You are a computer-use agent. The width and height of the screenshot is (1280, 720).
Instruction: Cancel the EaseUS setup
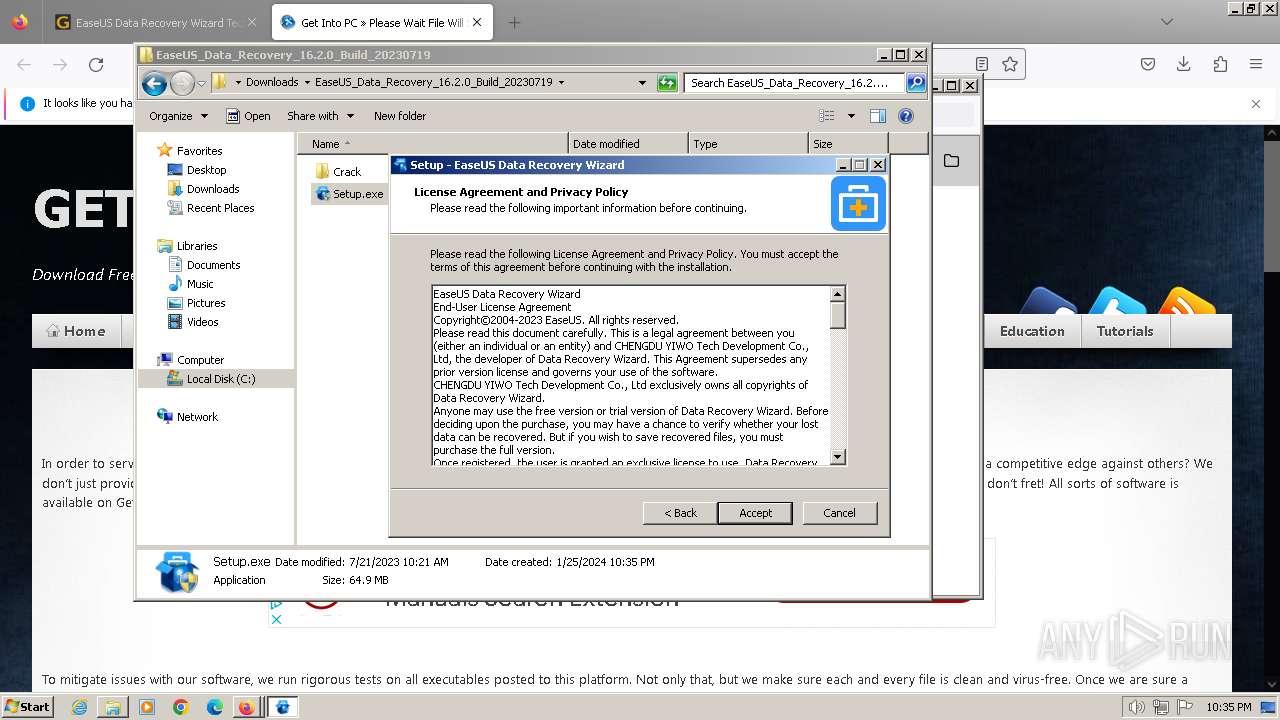coord(839,513)
